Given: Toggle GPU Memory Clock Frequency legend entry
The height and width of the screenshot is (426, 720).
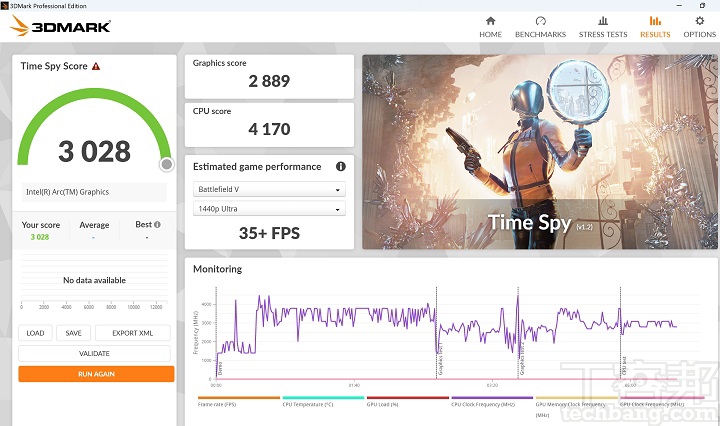Looking at the screenshot, I should pyautogui.click(x=576, y=406).
